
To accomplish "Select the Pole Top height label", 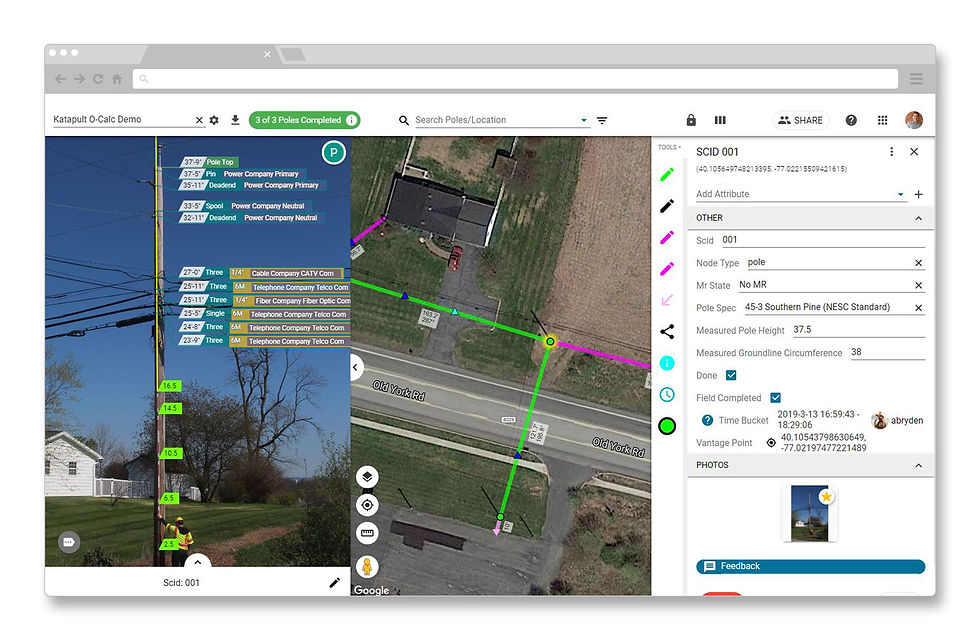I will click(208, 162).
